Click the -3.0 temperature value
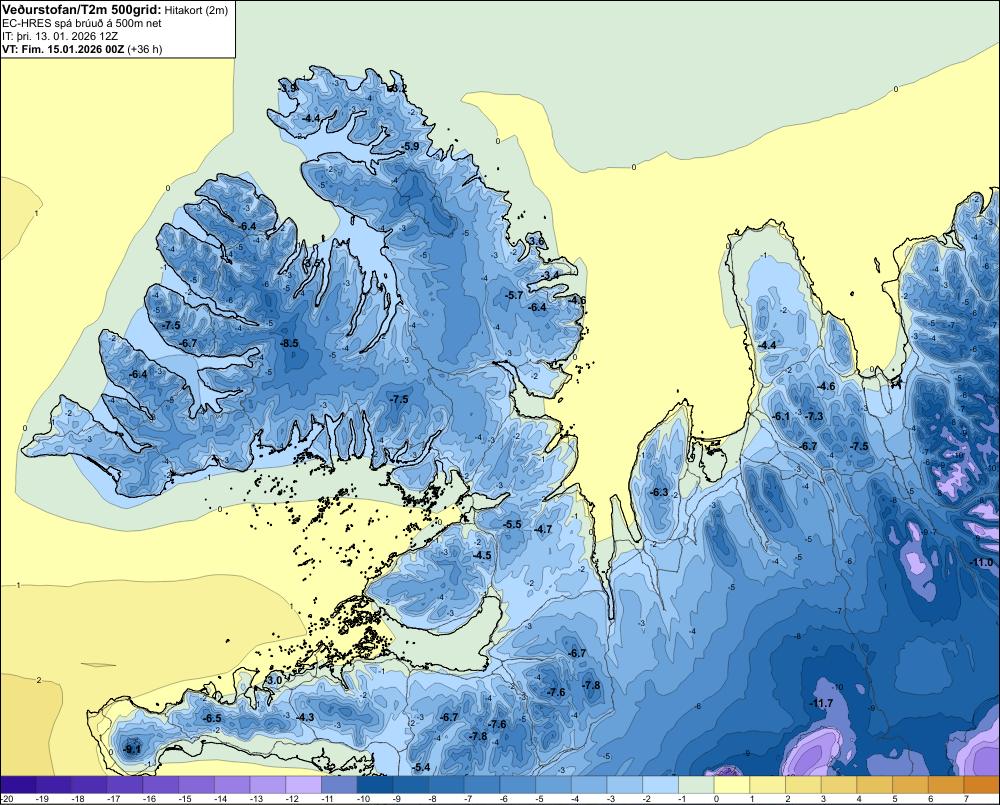Viewport: 1000px width, 805px height. (273, 681)
